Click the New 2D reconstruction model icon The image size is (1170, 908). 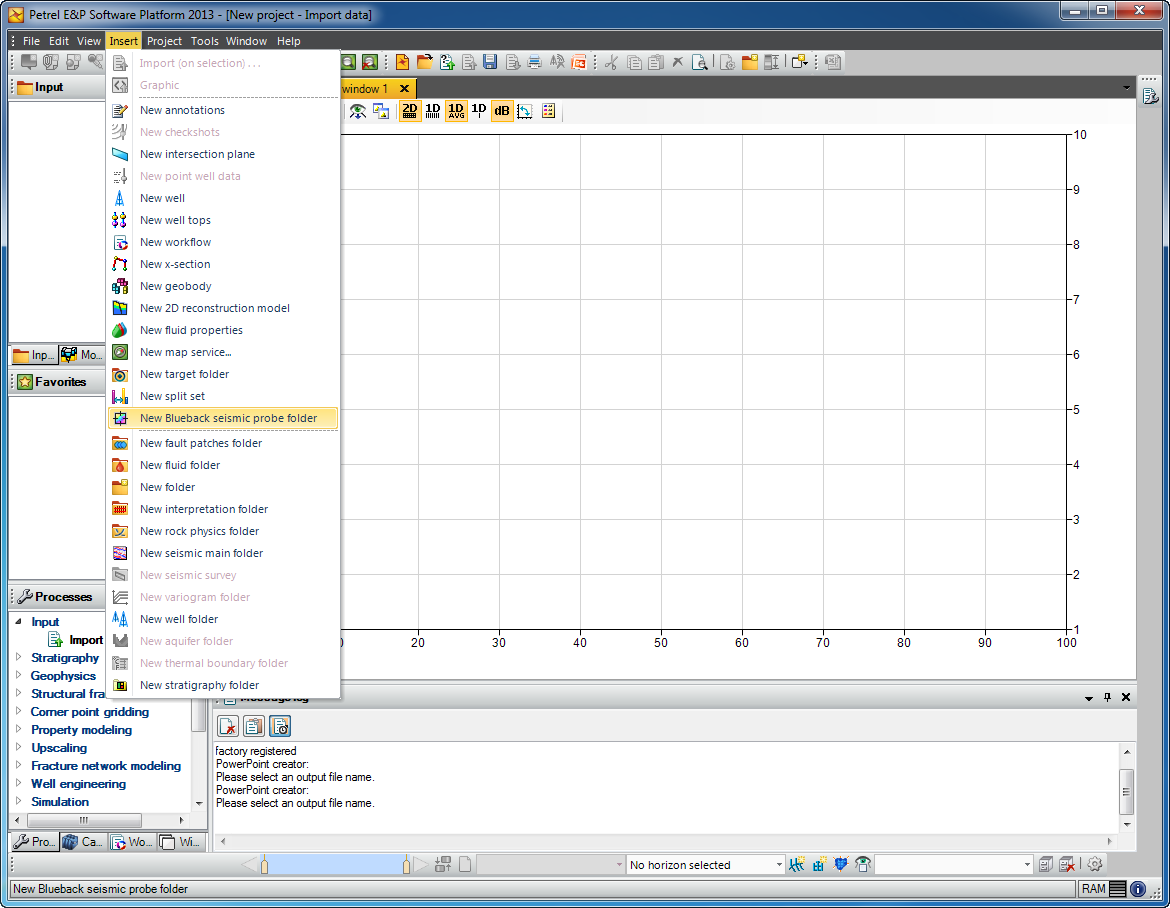[x=119, y=308]
